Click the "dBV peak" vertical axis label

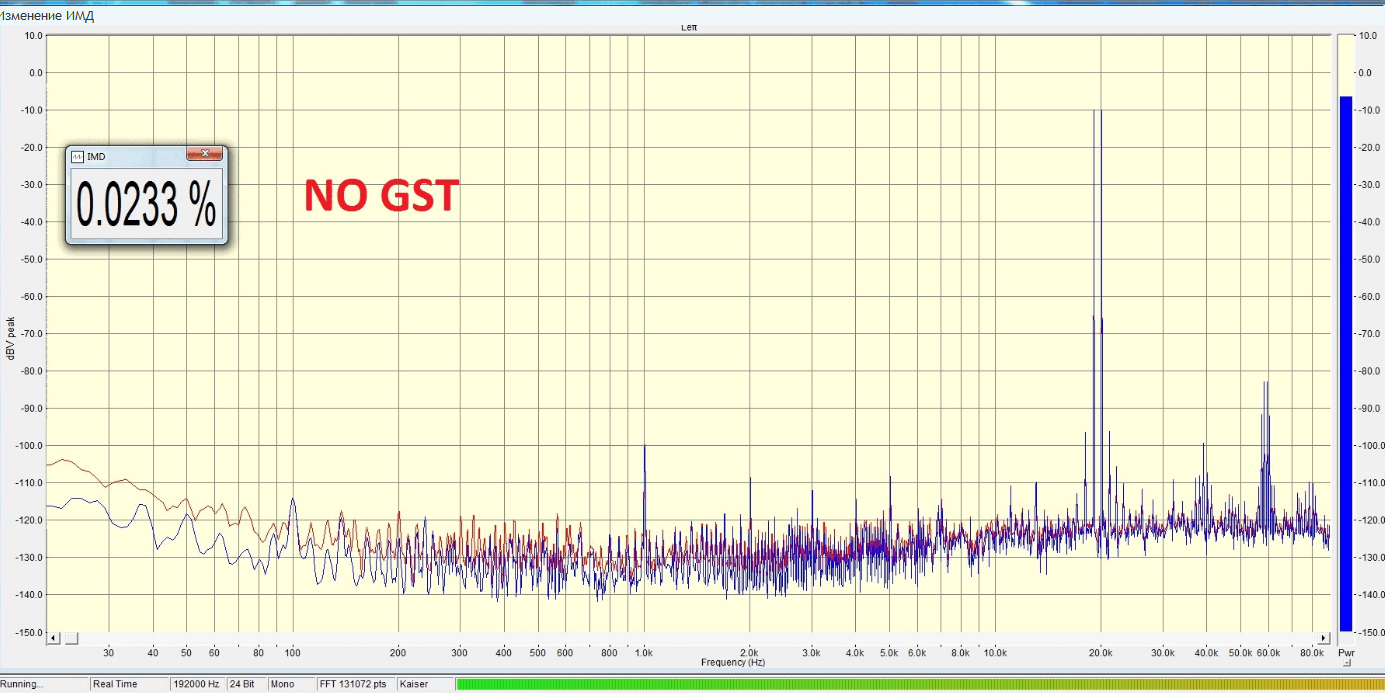[11, 338]
